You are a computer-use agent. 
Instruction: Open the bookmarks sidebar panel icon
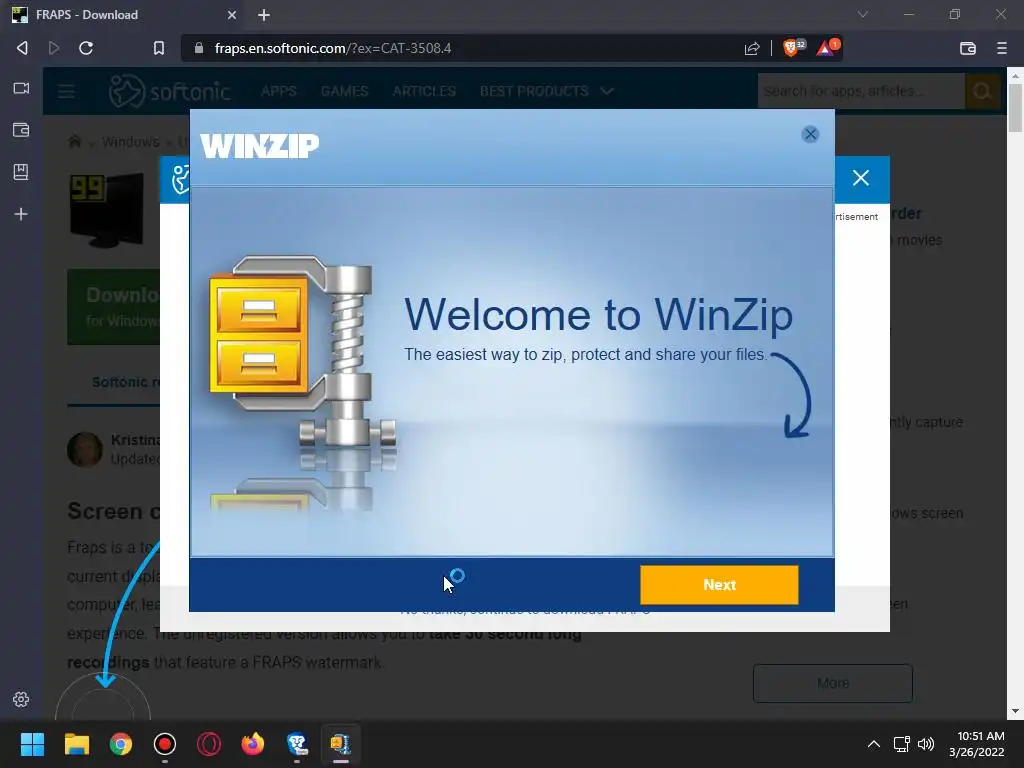(x=21, y=172)
